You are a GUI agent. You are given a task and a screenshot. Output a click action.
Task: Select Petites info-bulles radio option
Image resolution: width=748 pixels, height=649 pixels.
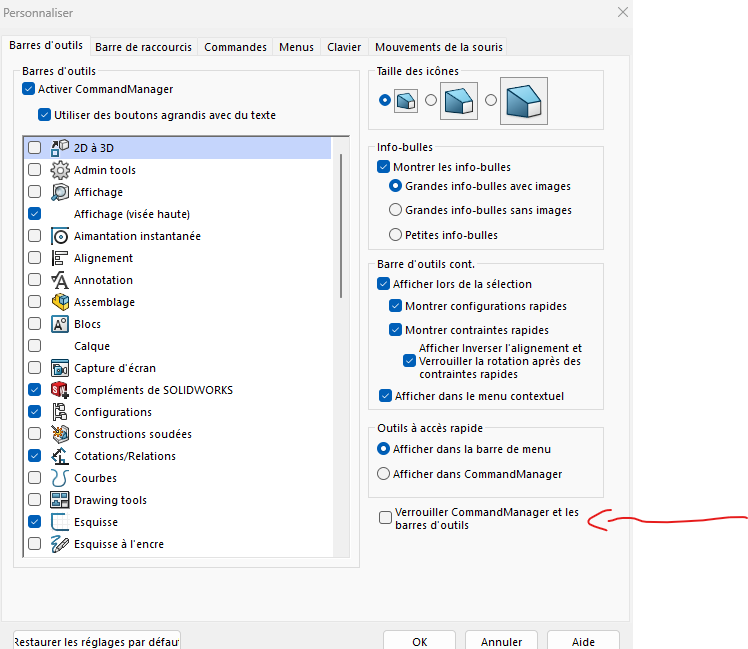tap(396, 235)
